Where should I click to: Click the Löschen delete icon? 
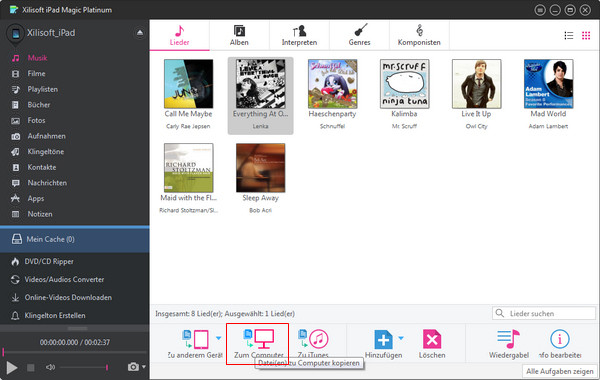pos(432,339)
